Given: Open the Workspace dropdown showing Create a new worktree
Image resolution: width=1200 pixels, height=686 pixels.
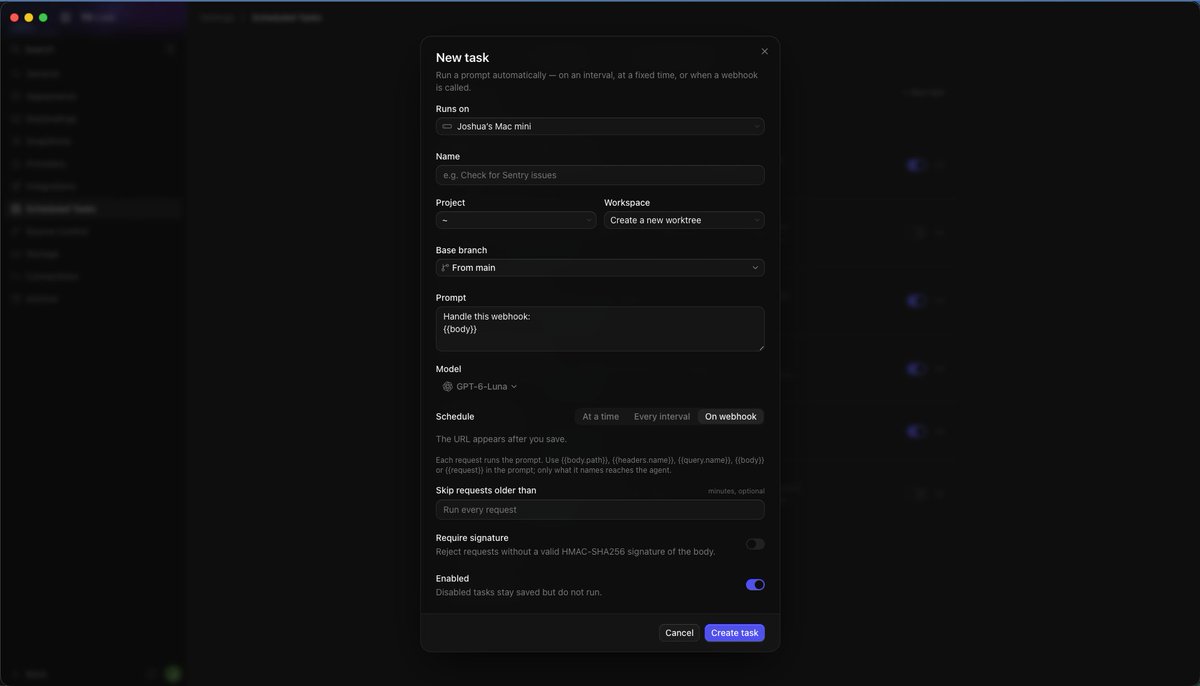Looking at the screenshot, I should point(684,220).
